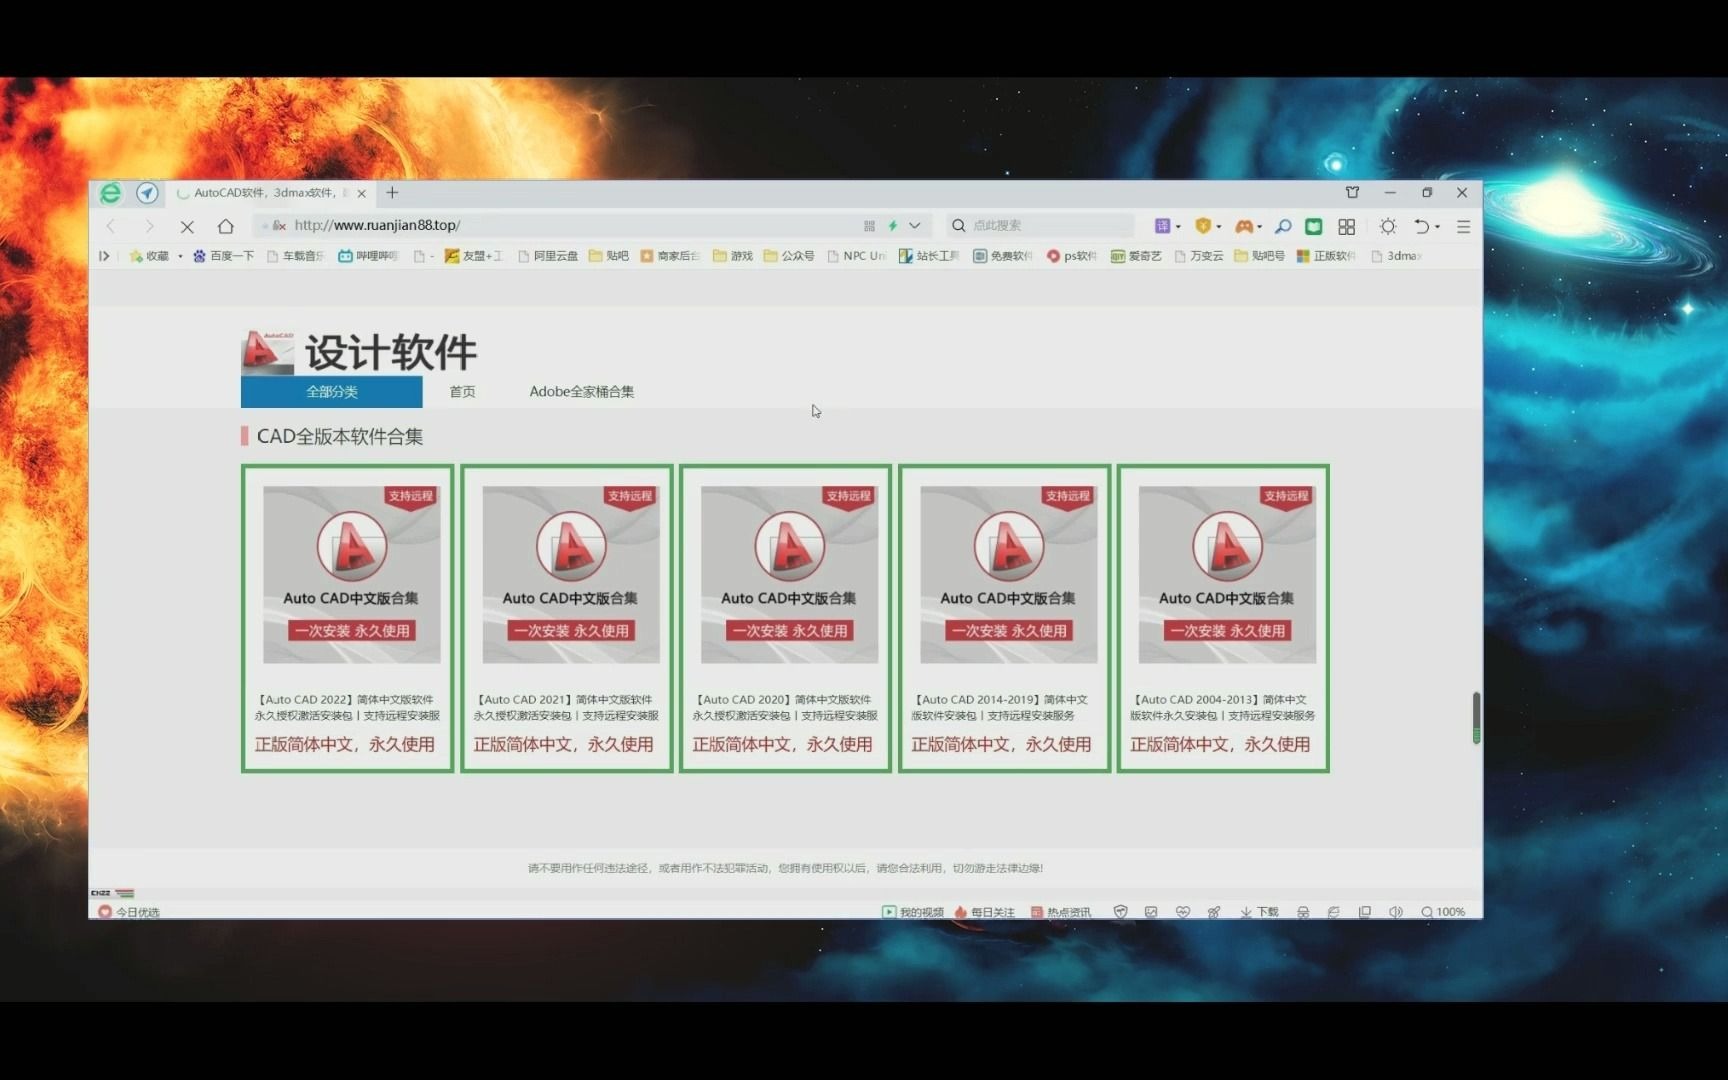Screen dimensions: 1728x1080
Task: Click the 360 browser logo icon
Action: pyautogui.click(x=111, y=193)
